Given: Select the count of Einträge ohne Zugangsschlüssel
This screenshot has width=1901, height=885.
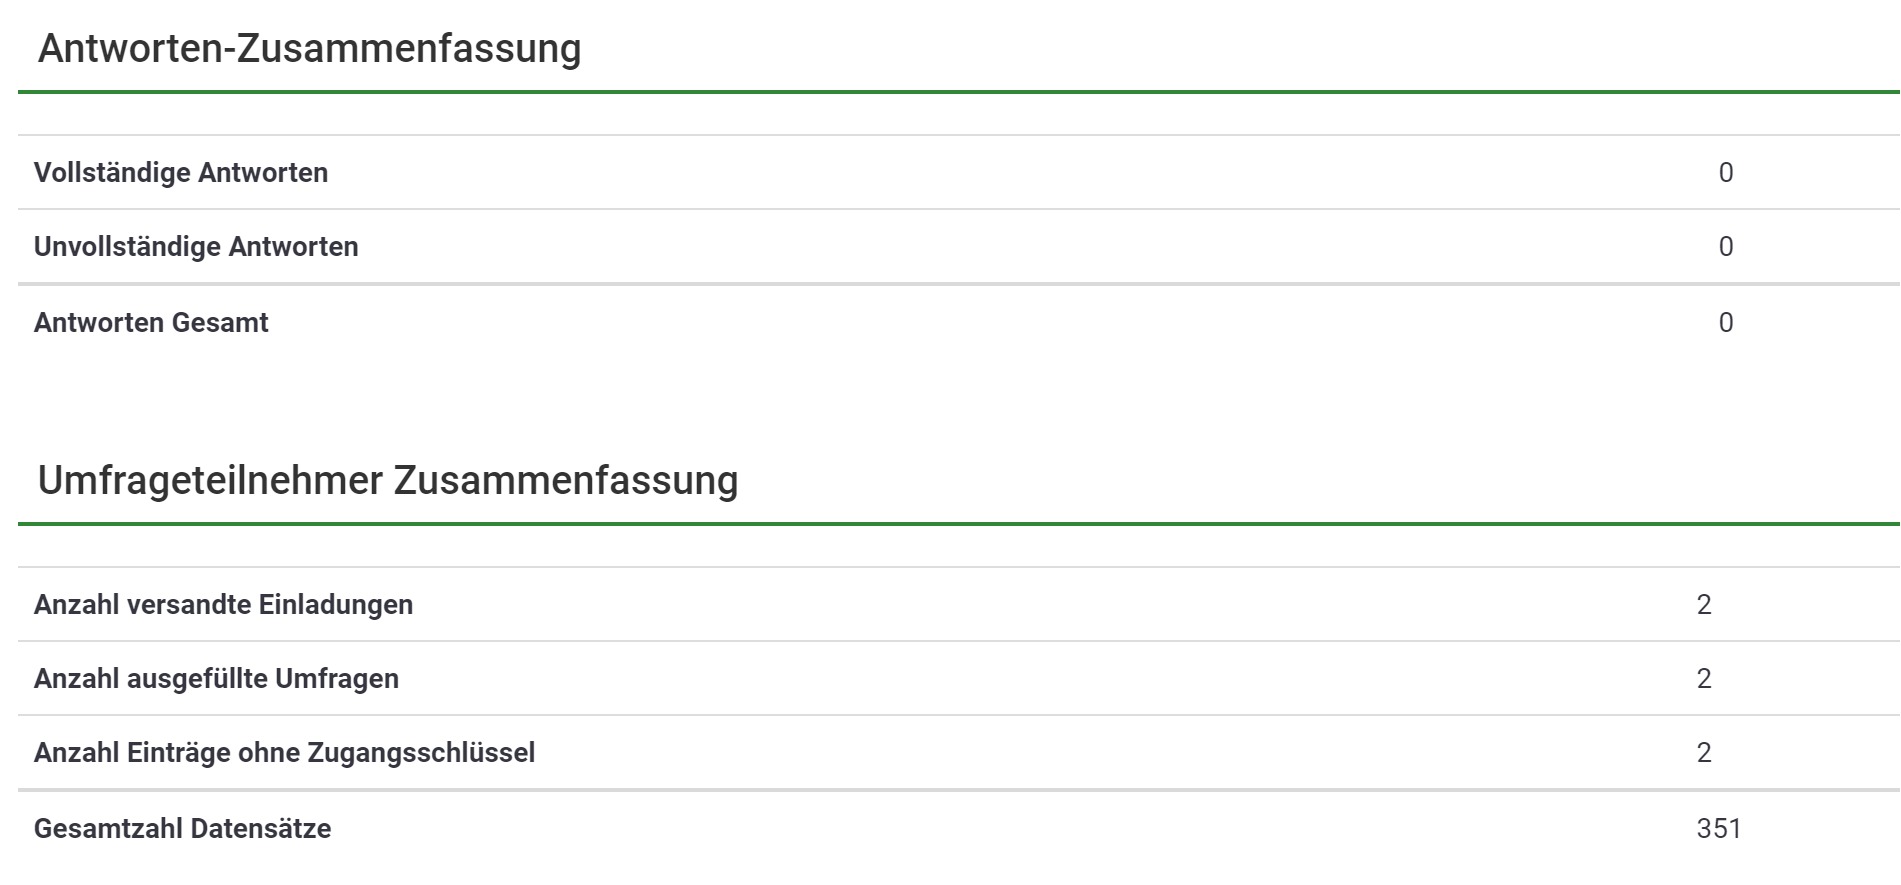Looking at the screenshot, I should tap(1704, 753).
